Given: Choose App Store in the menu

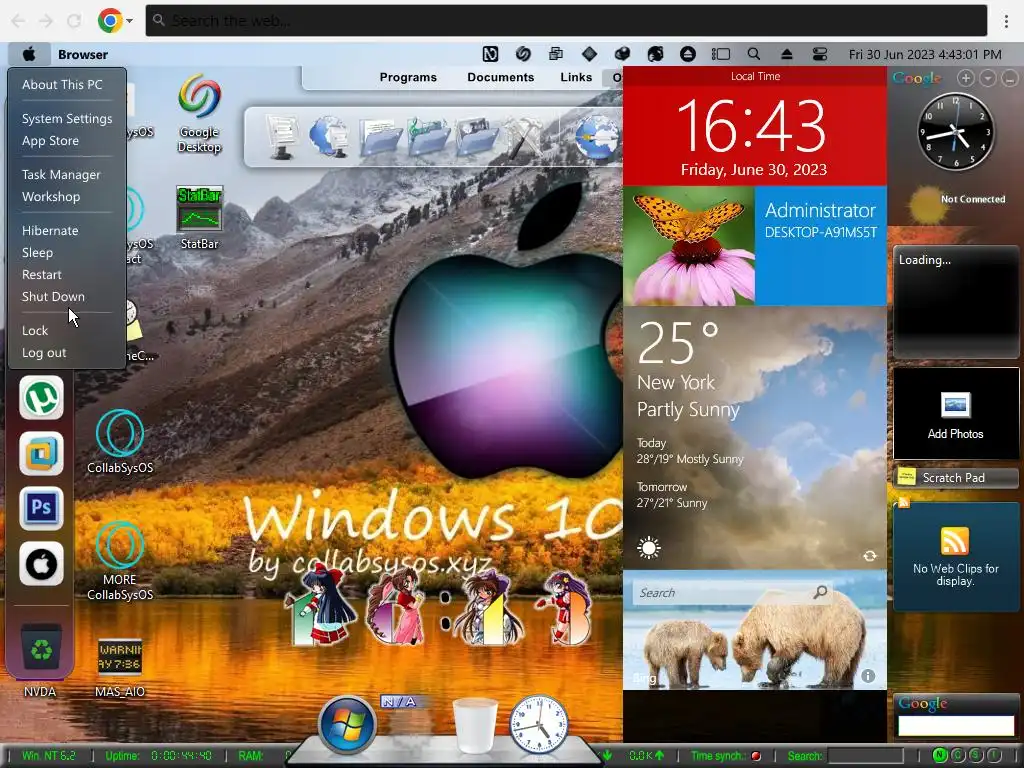Looking at the screenshot, I should click(x=50, y=140).
